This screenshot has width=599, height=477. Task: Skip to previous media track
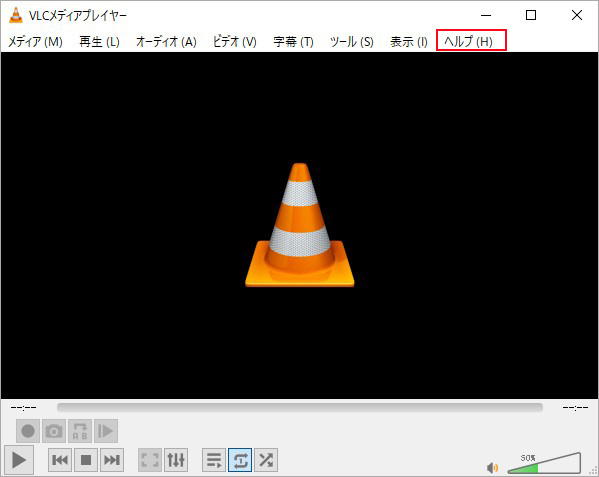click(x=60, y=460)
